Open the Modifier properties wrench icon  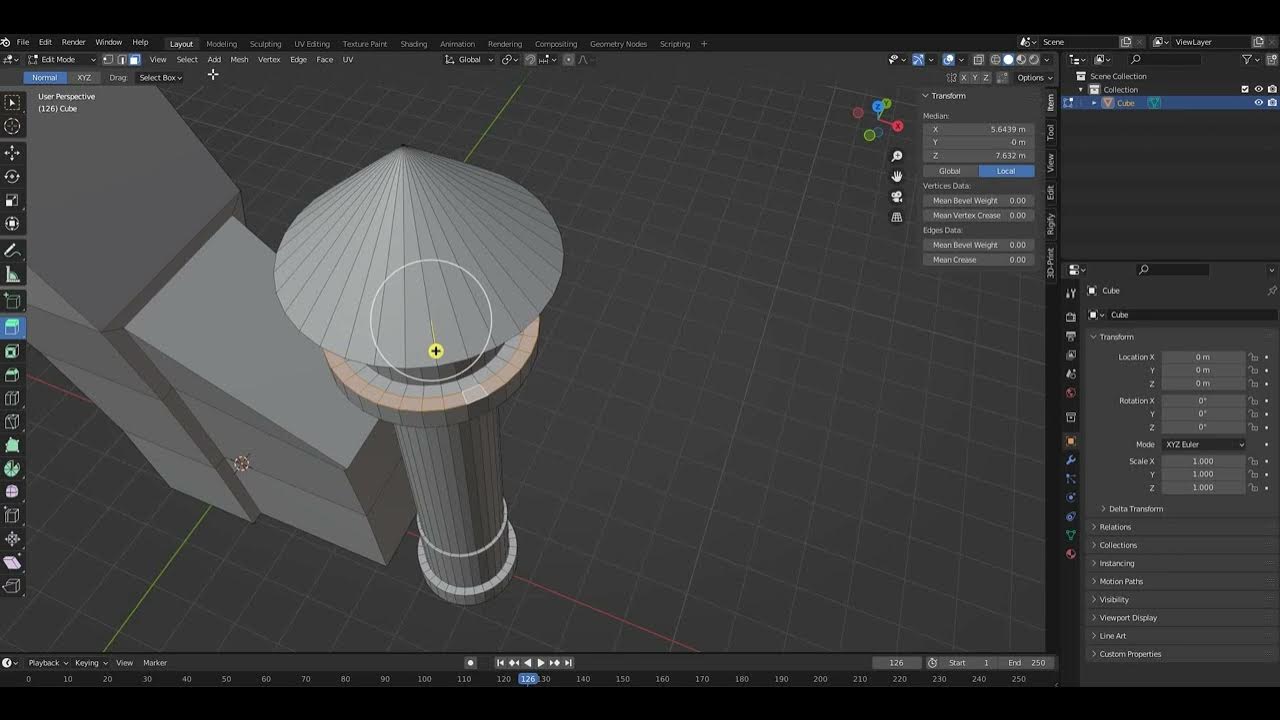[x=1071, y=460]
